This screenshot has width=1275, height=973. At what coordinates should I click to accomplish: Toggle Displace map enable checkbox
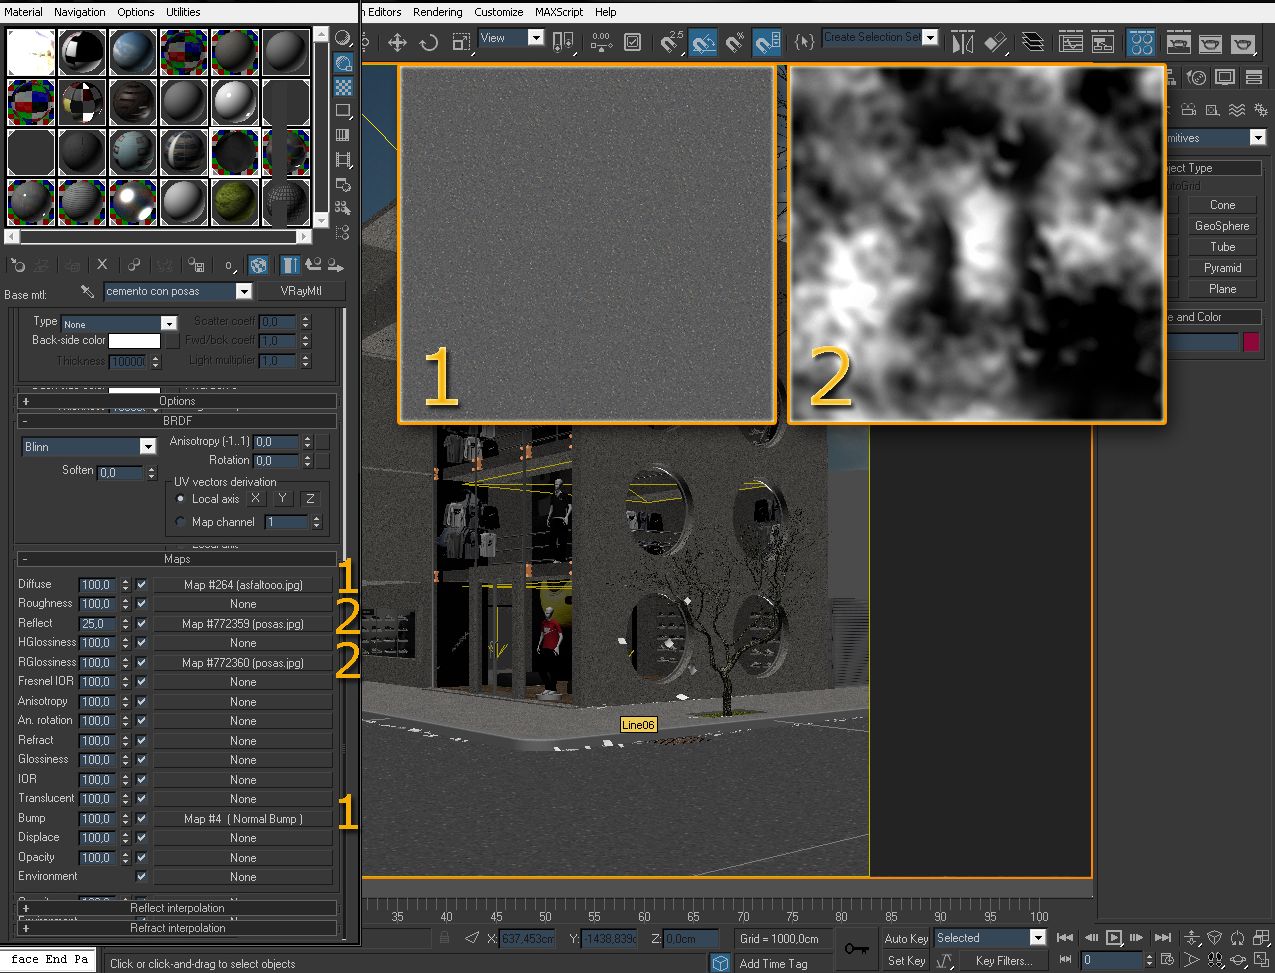pos(141,838)
